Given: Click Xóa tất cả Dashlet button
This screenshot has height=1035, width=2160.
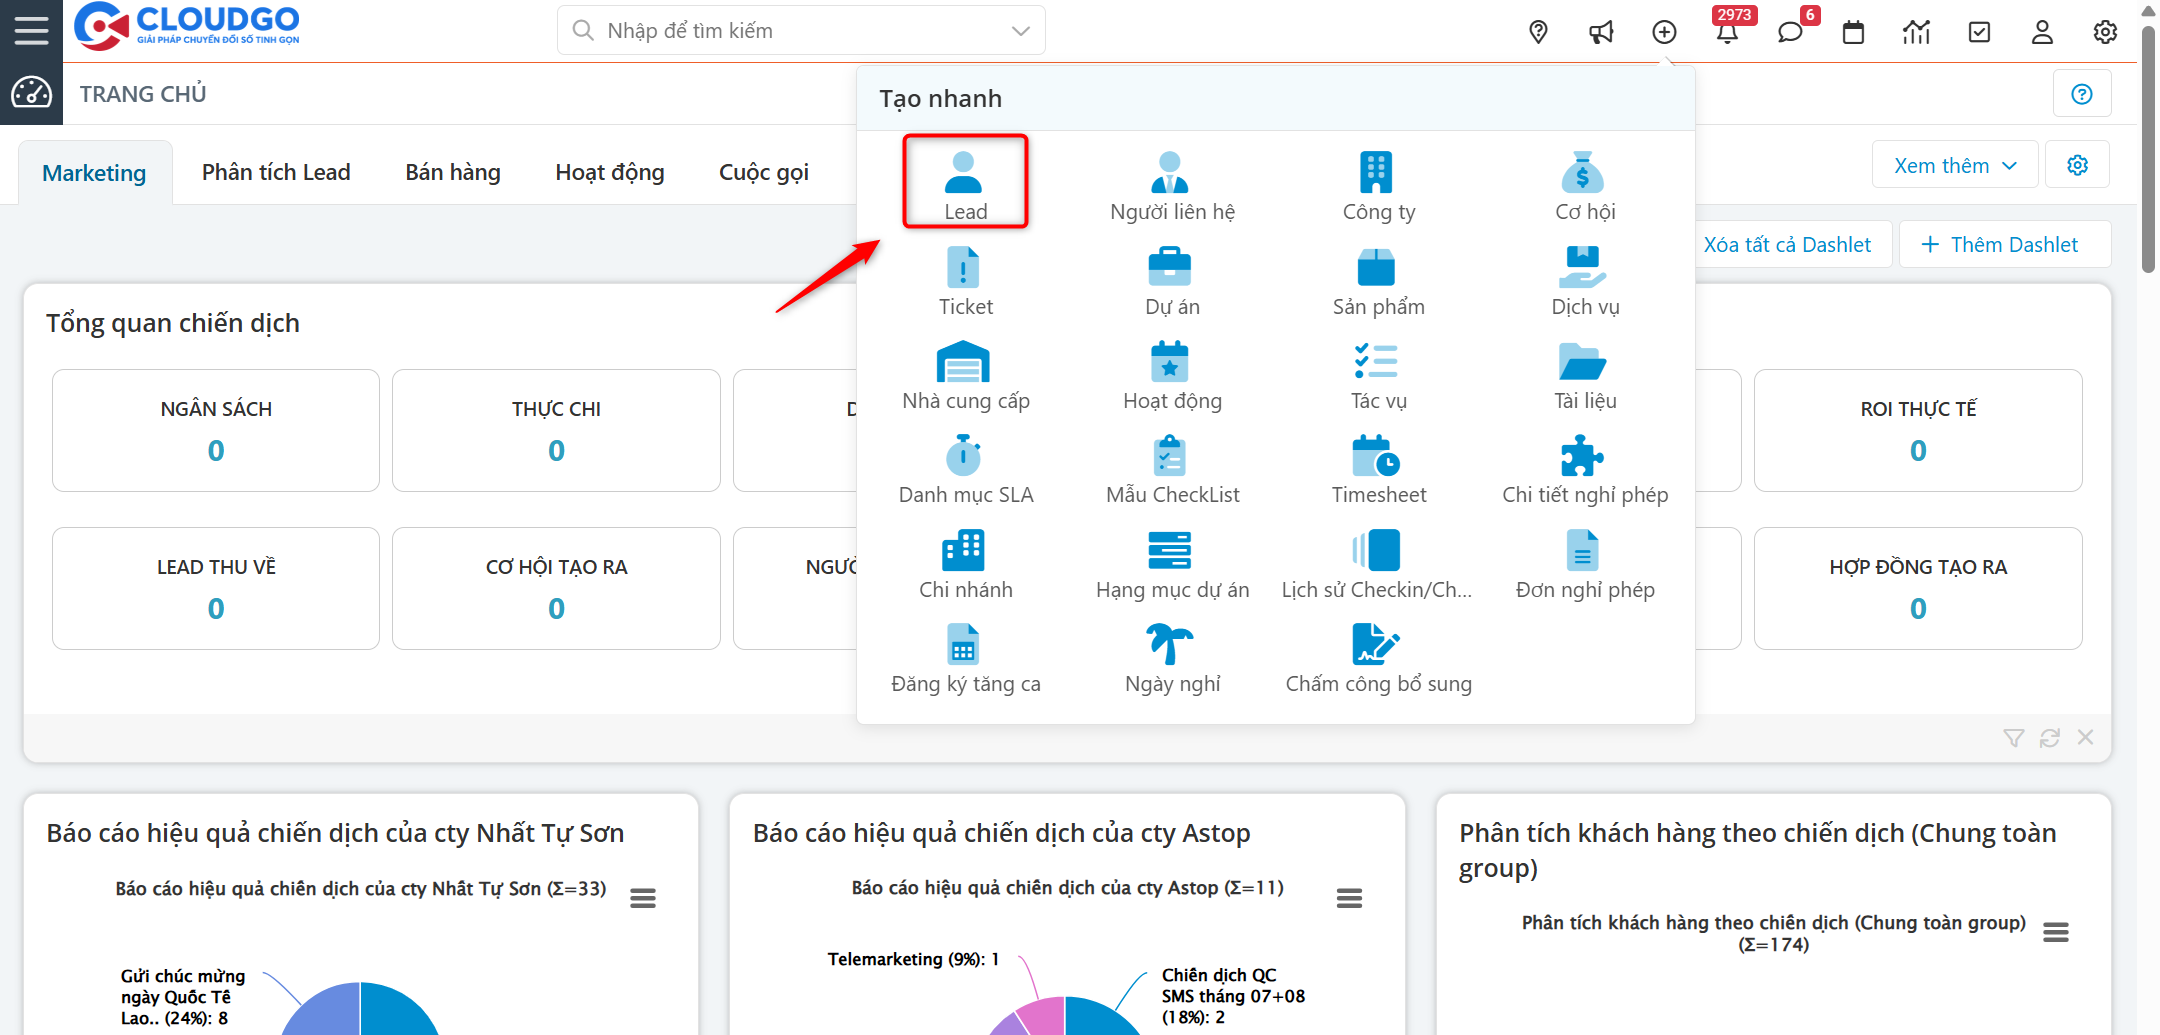Looking at the screenshot, I should [x=1787, y=245].
